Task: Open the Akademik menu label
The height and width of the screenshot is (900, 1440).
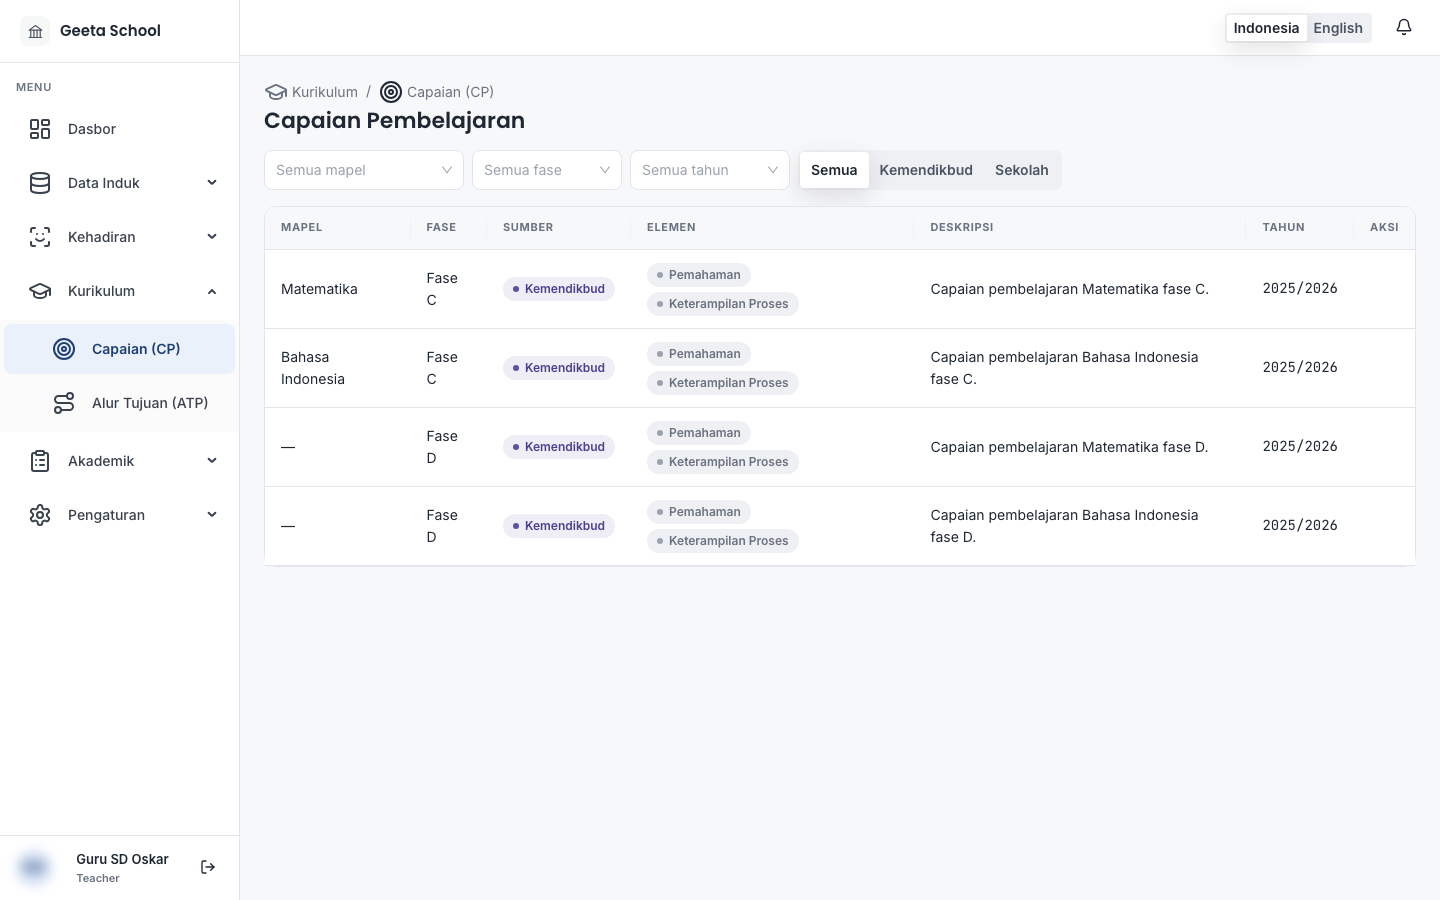Action: pyautogui.click(x=101, y=461)
